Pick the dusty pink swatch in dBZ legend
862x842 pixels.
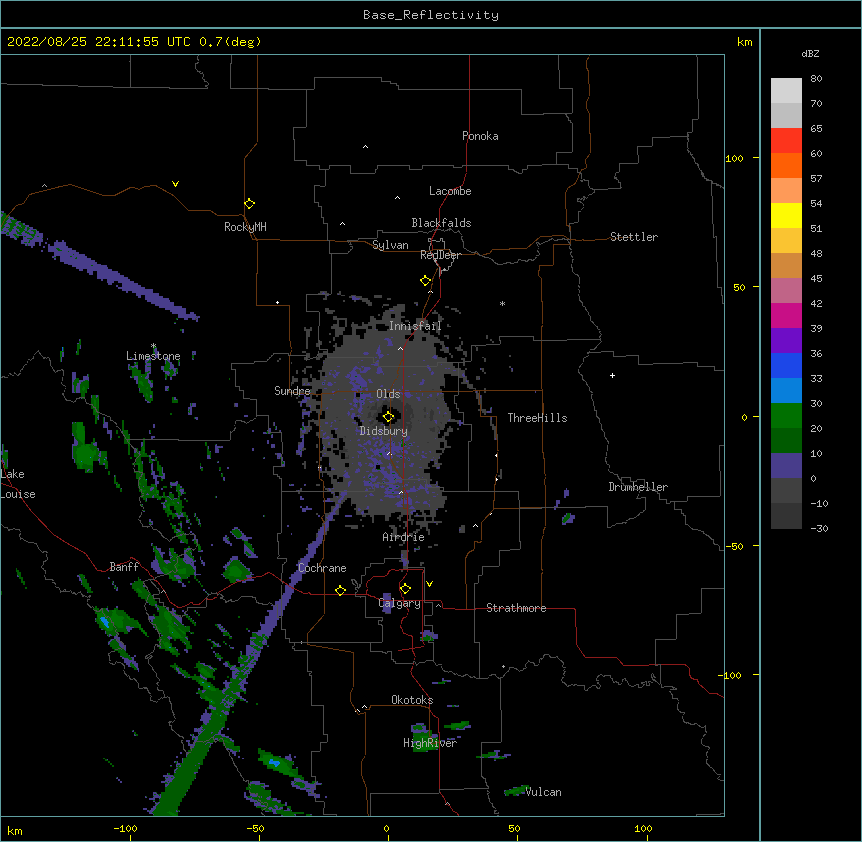[x=786, y=290]
